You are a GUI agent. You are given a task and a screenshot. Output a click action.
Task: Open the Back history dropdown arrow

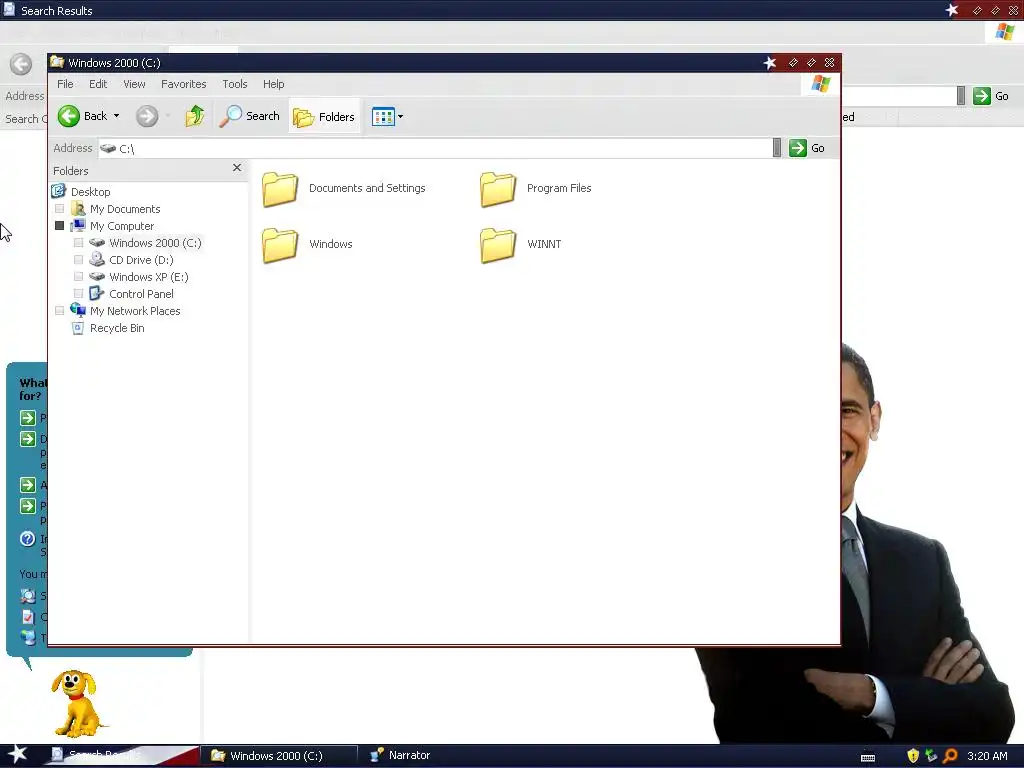click(116, 116)
